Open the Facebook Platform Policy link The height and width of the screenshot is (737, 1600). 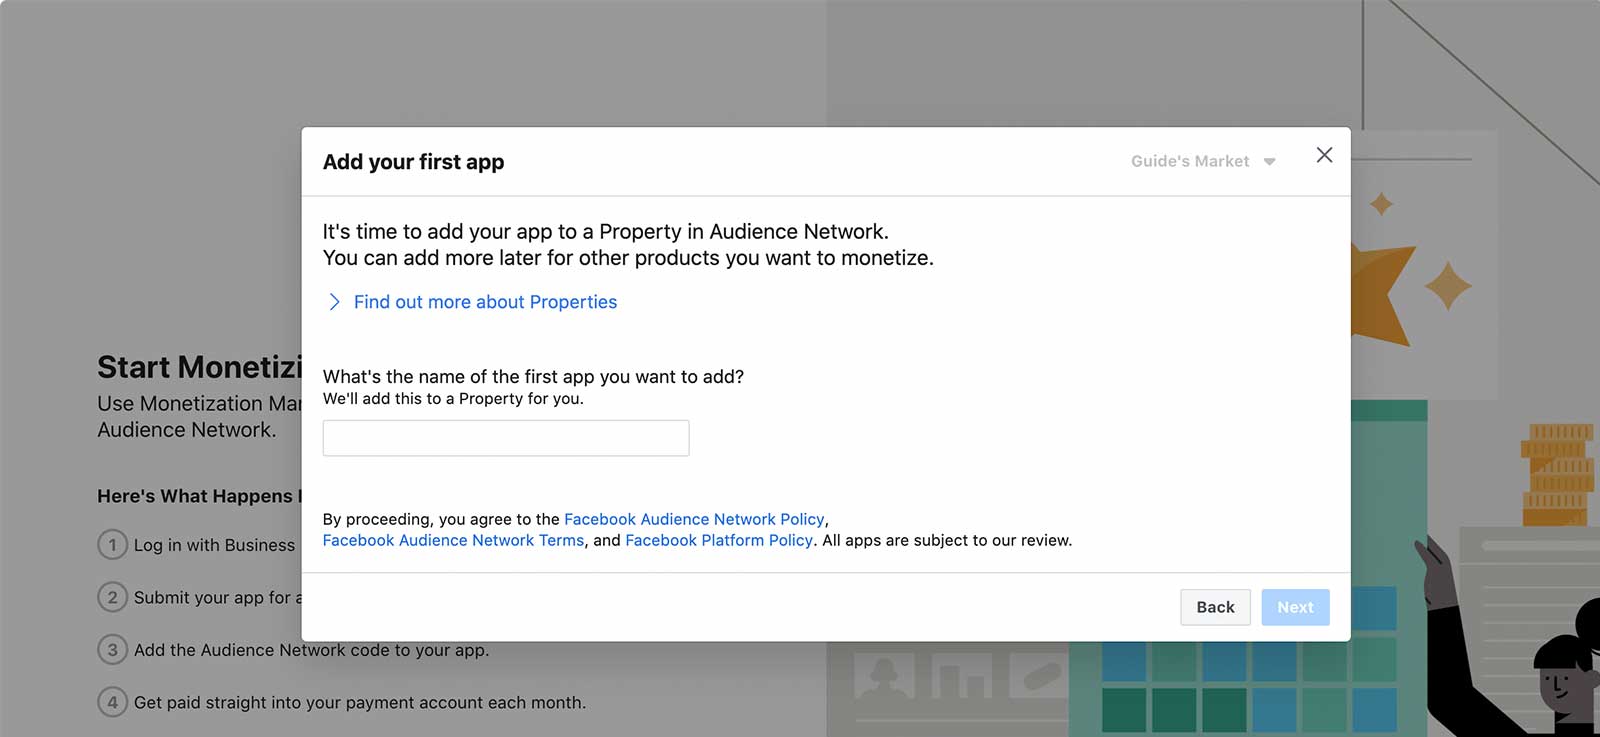(x=719, y=540)
